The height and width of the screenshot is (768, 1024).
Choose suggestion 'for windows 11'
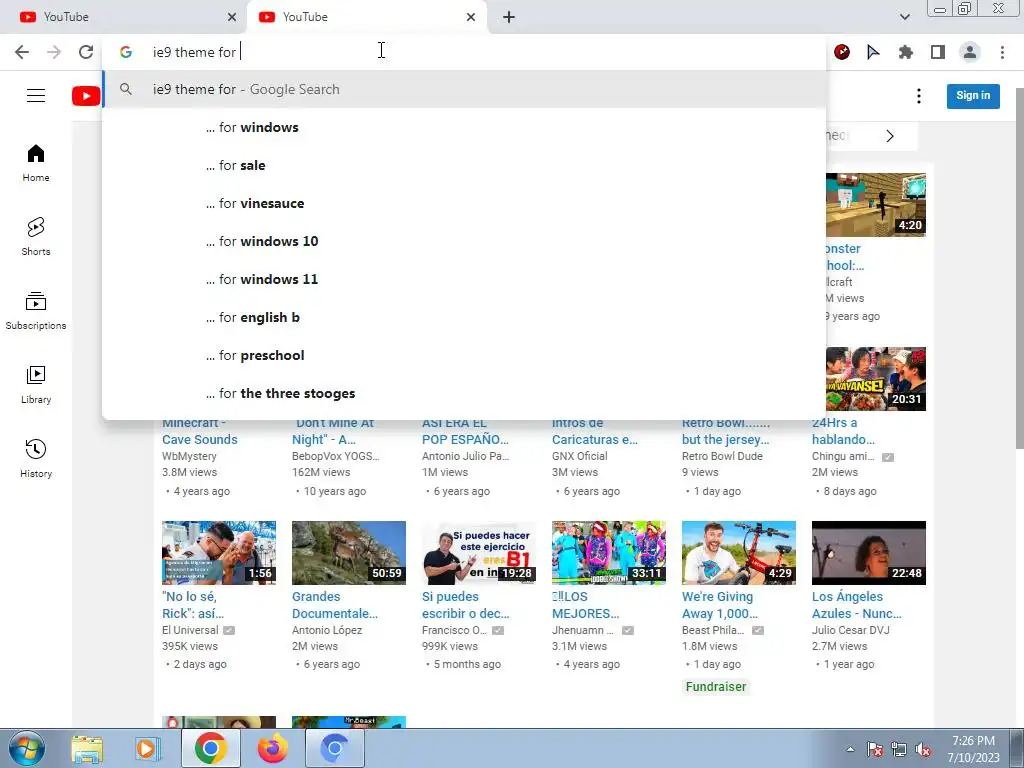464,280
